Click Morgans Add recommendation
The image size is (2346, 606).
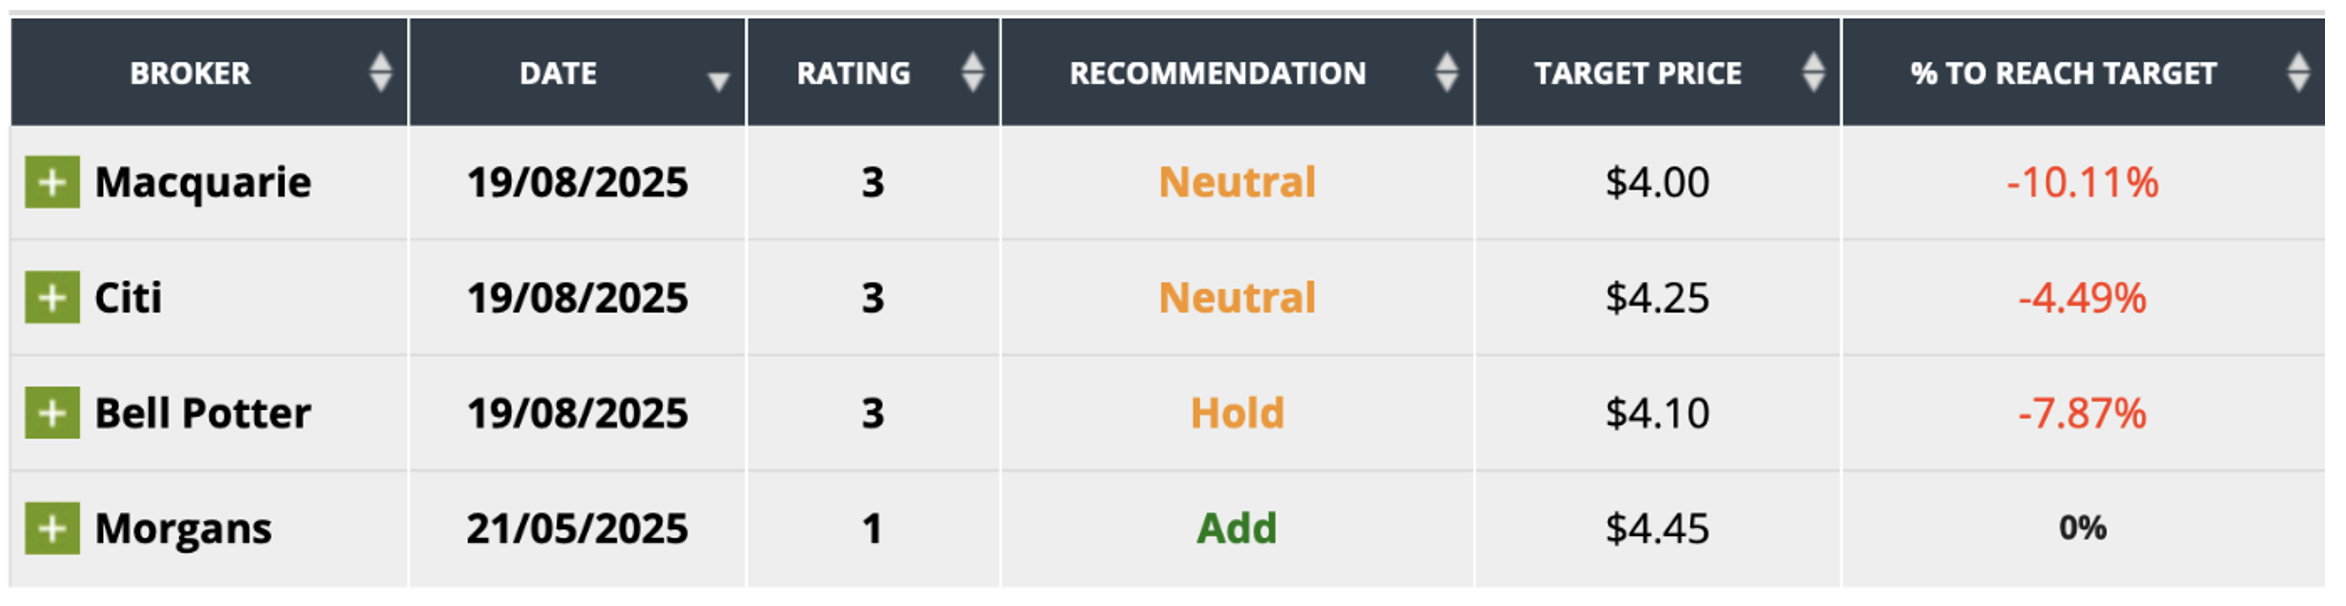tap(1237, 528)
